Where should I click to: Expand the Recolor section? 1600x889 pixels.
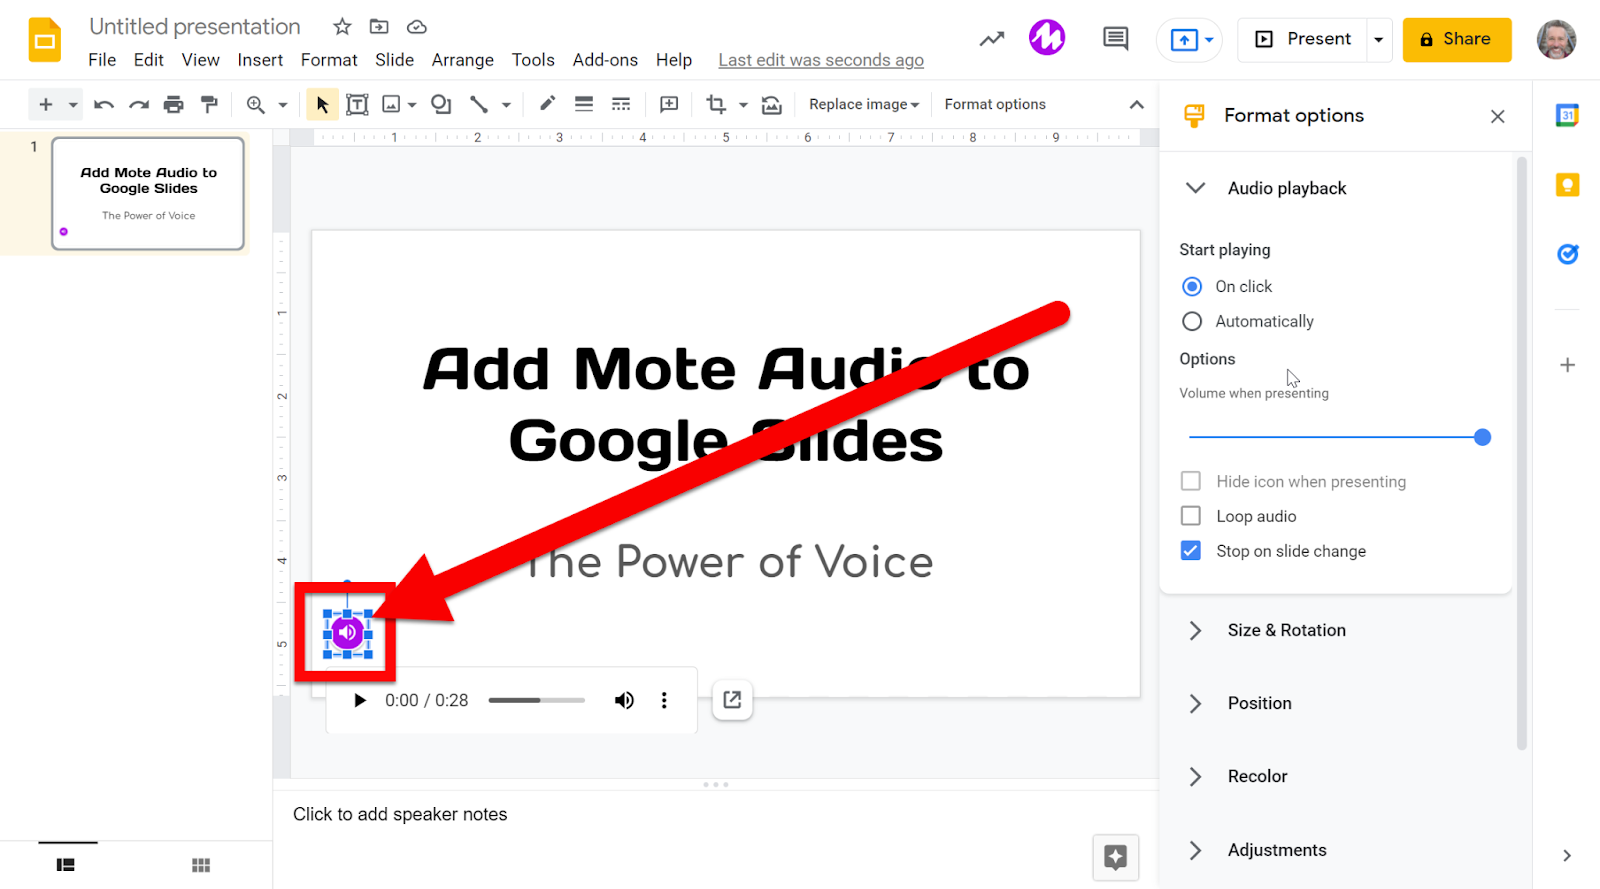coord(1195,776)
